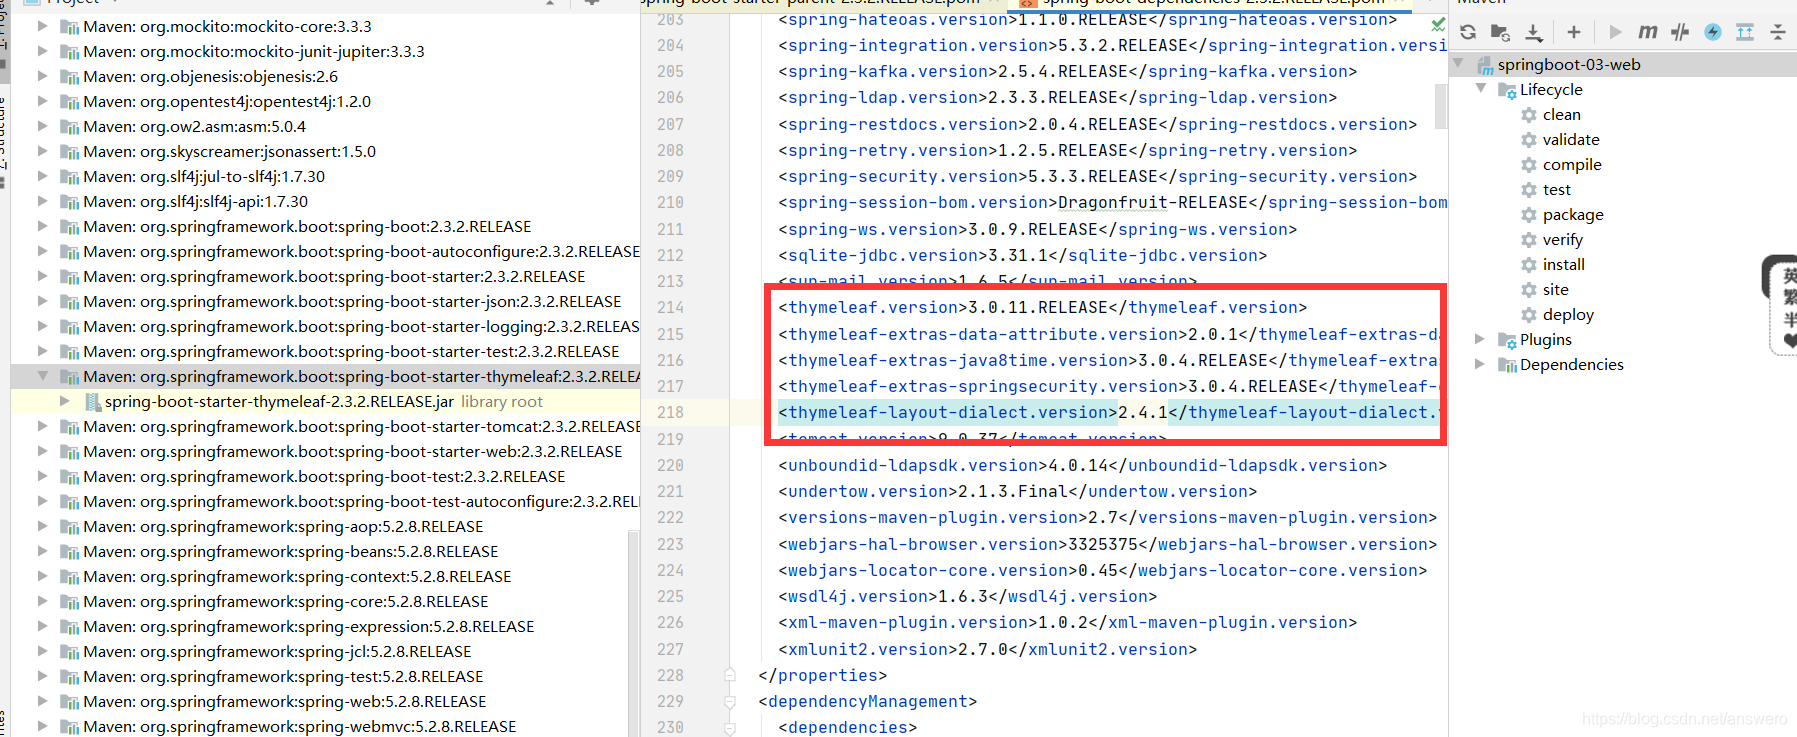Expand Maven: org.mockito:mockito-junit-jupiter:3.3.3
The width and height of the screenshot is (1797, 737).
[42, 51]
